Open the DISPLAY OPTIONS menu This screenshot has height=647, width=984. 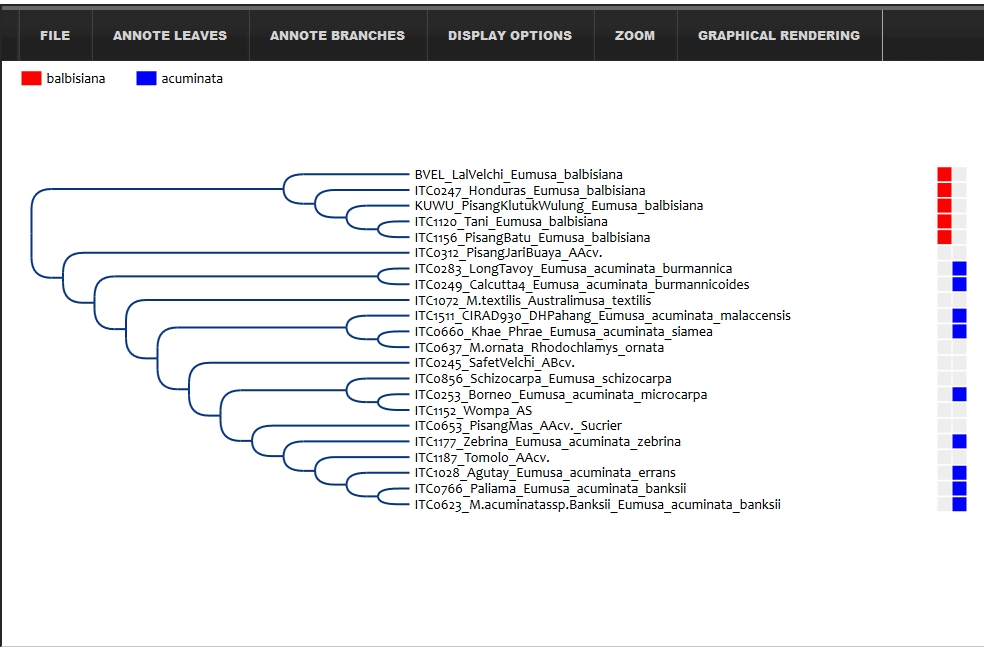[510, 36]
